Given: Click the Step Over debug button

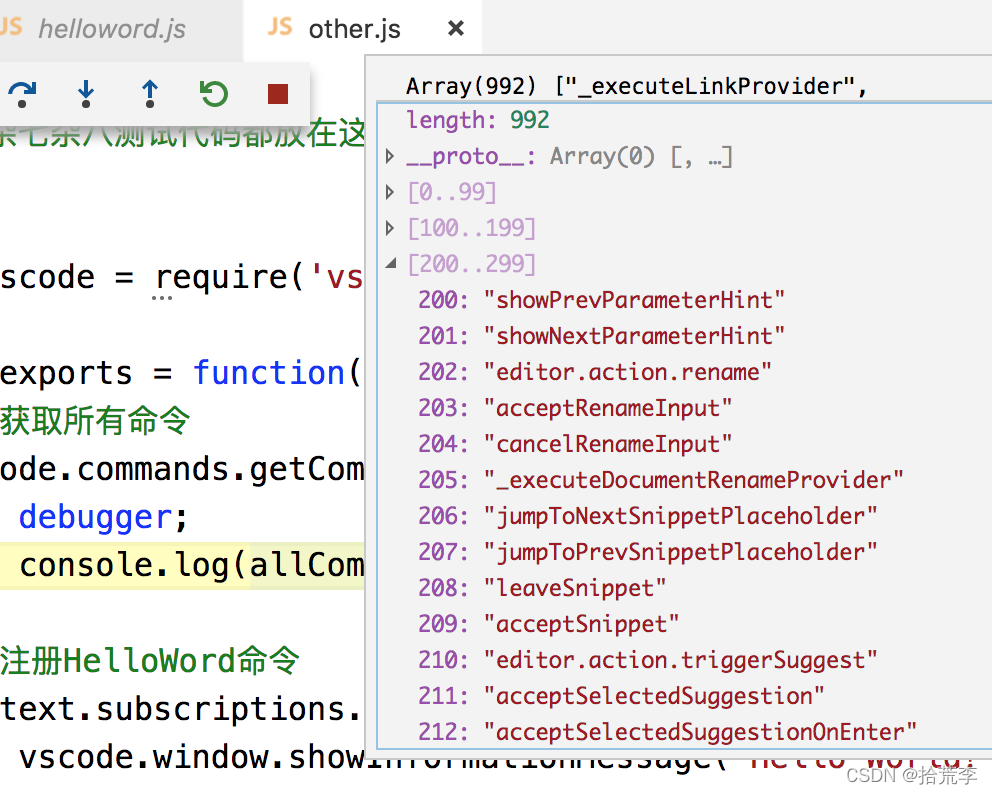Looking at the screenshot, I should pyautogui.click(x=22, y=94).
